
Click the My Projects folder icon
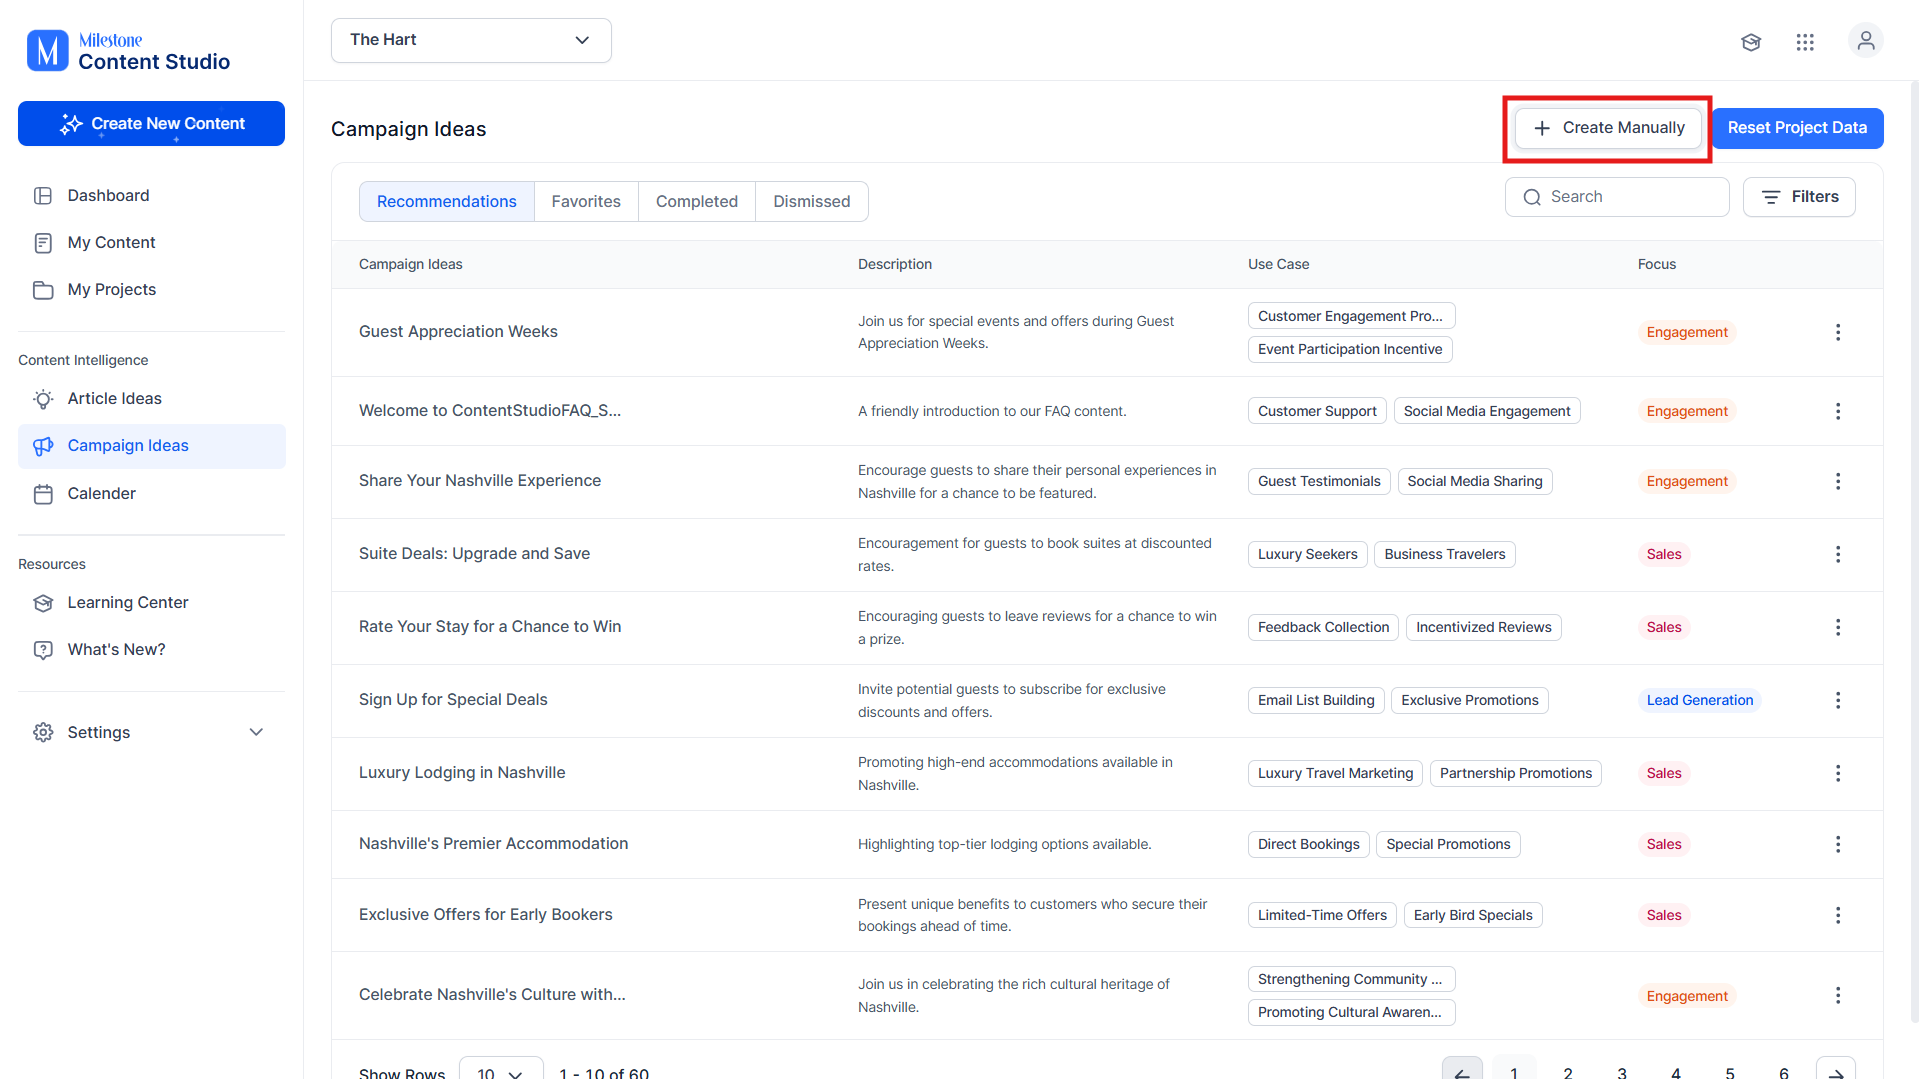pyautogui.click(x=43, y=290)
